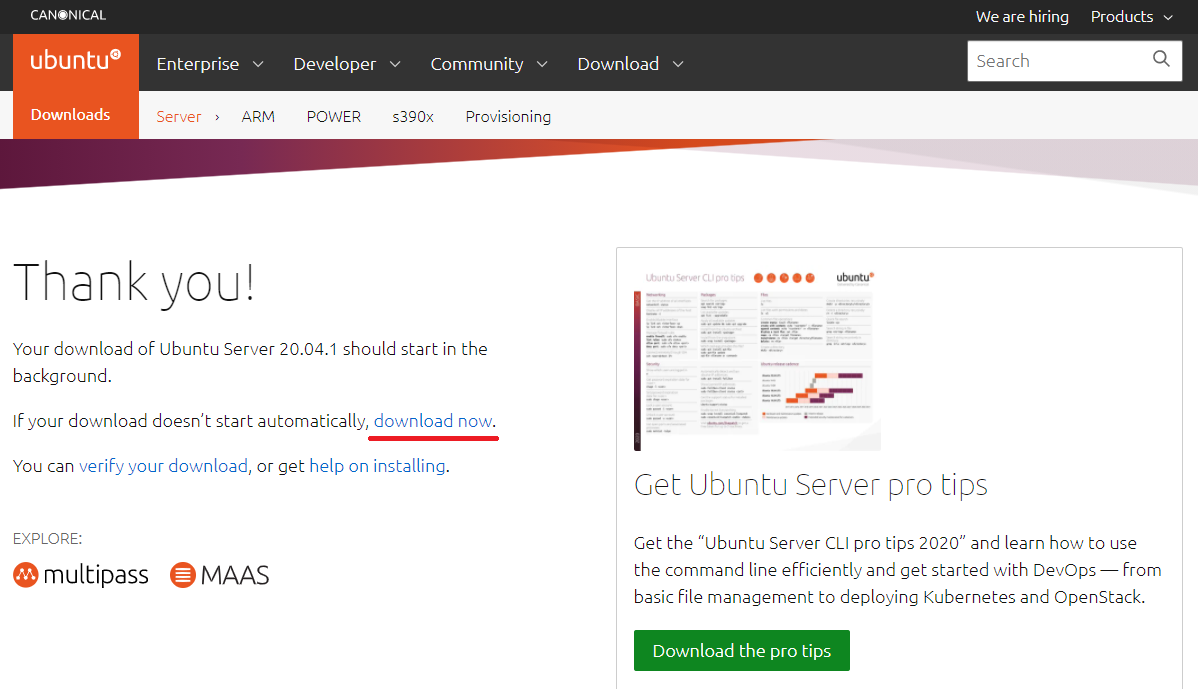The width and height of the screenshot is (1198, 689).
Task: Click the EXPLORE: label
Action: click(47, 539)
